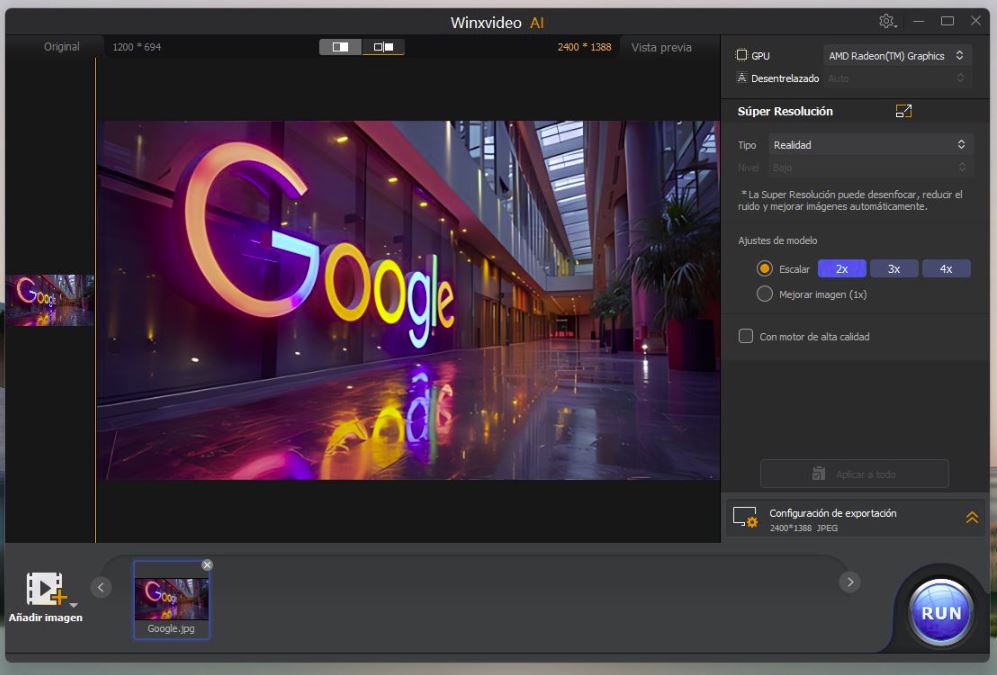Click the GPU chip icon
This screenshot has height=675, width=997.
tap(741, 55)
